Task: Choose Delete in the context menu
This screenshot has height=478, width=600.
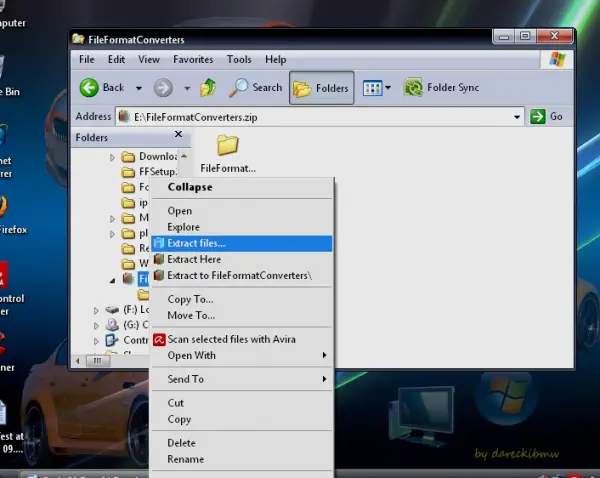Action: [241, 443]
